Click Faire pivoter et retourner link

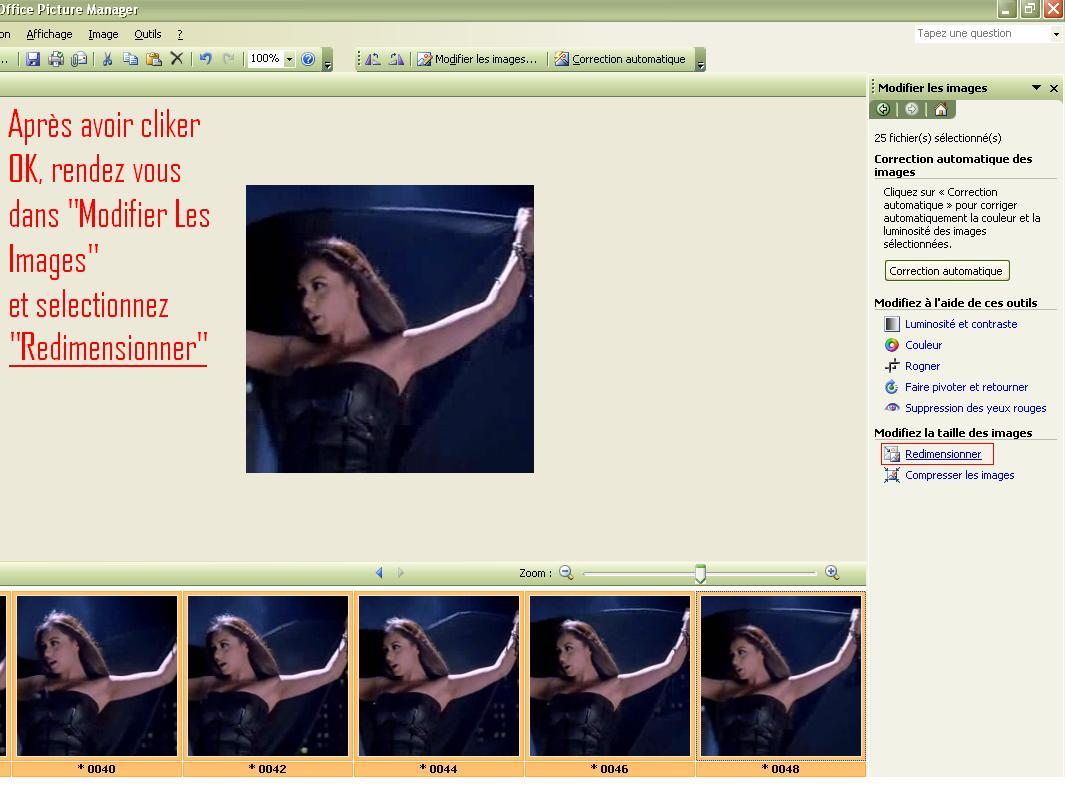pyautogui.click(x=966, y=387)
